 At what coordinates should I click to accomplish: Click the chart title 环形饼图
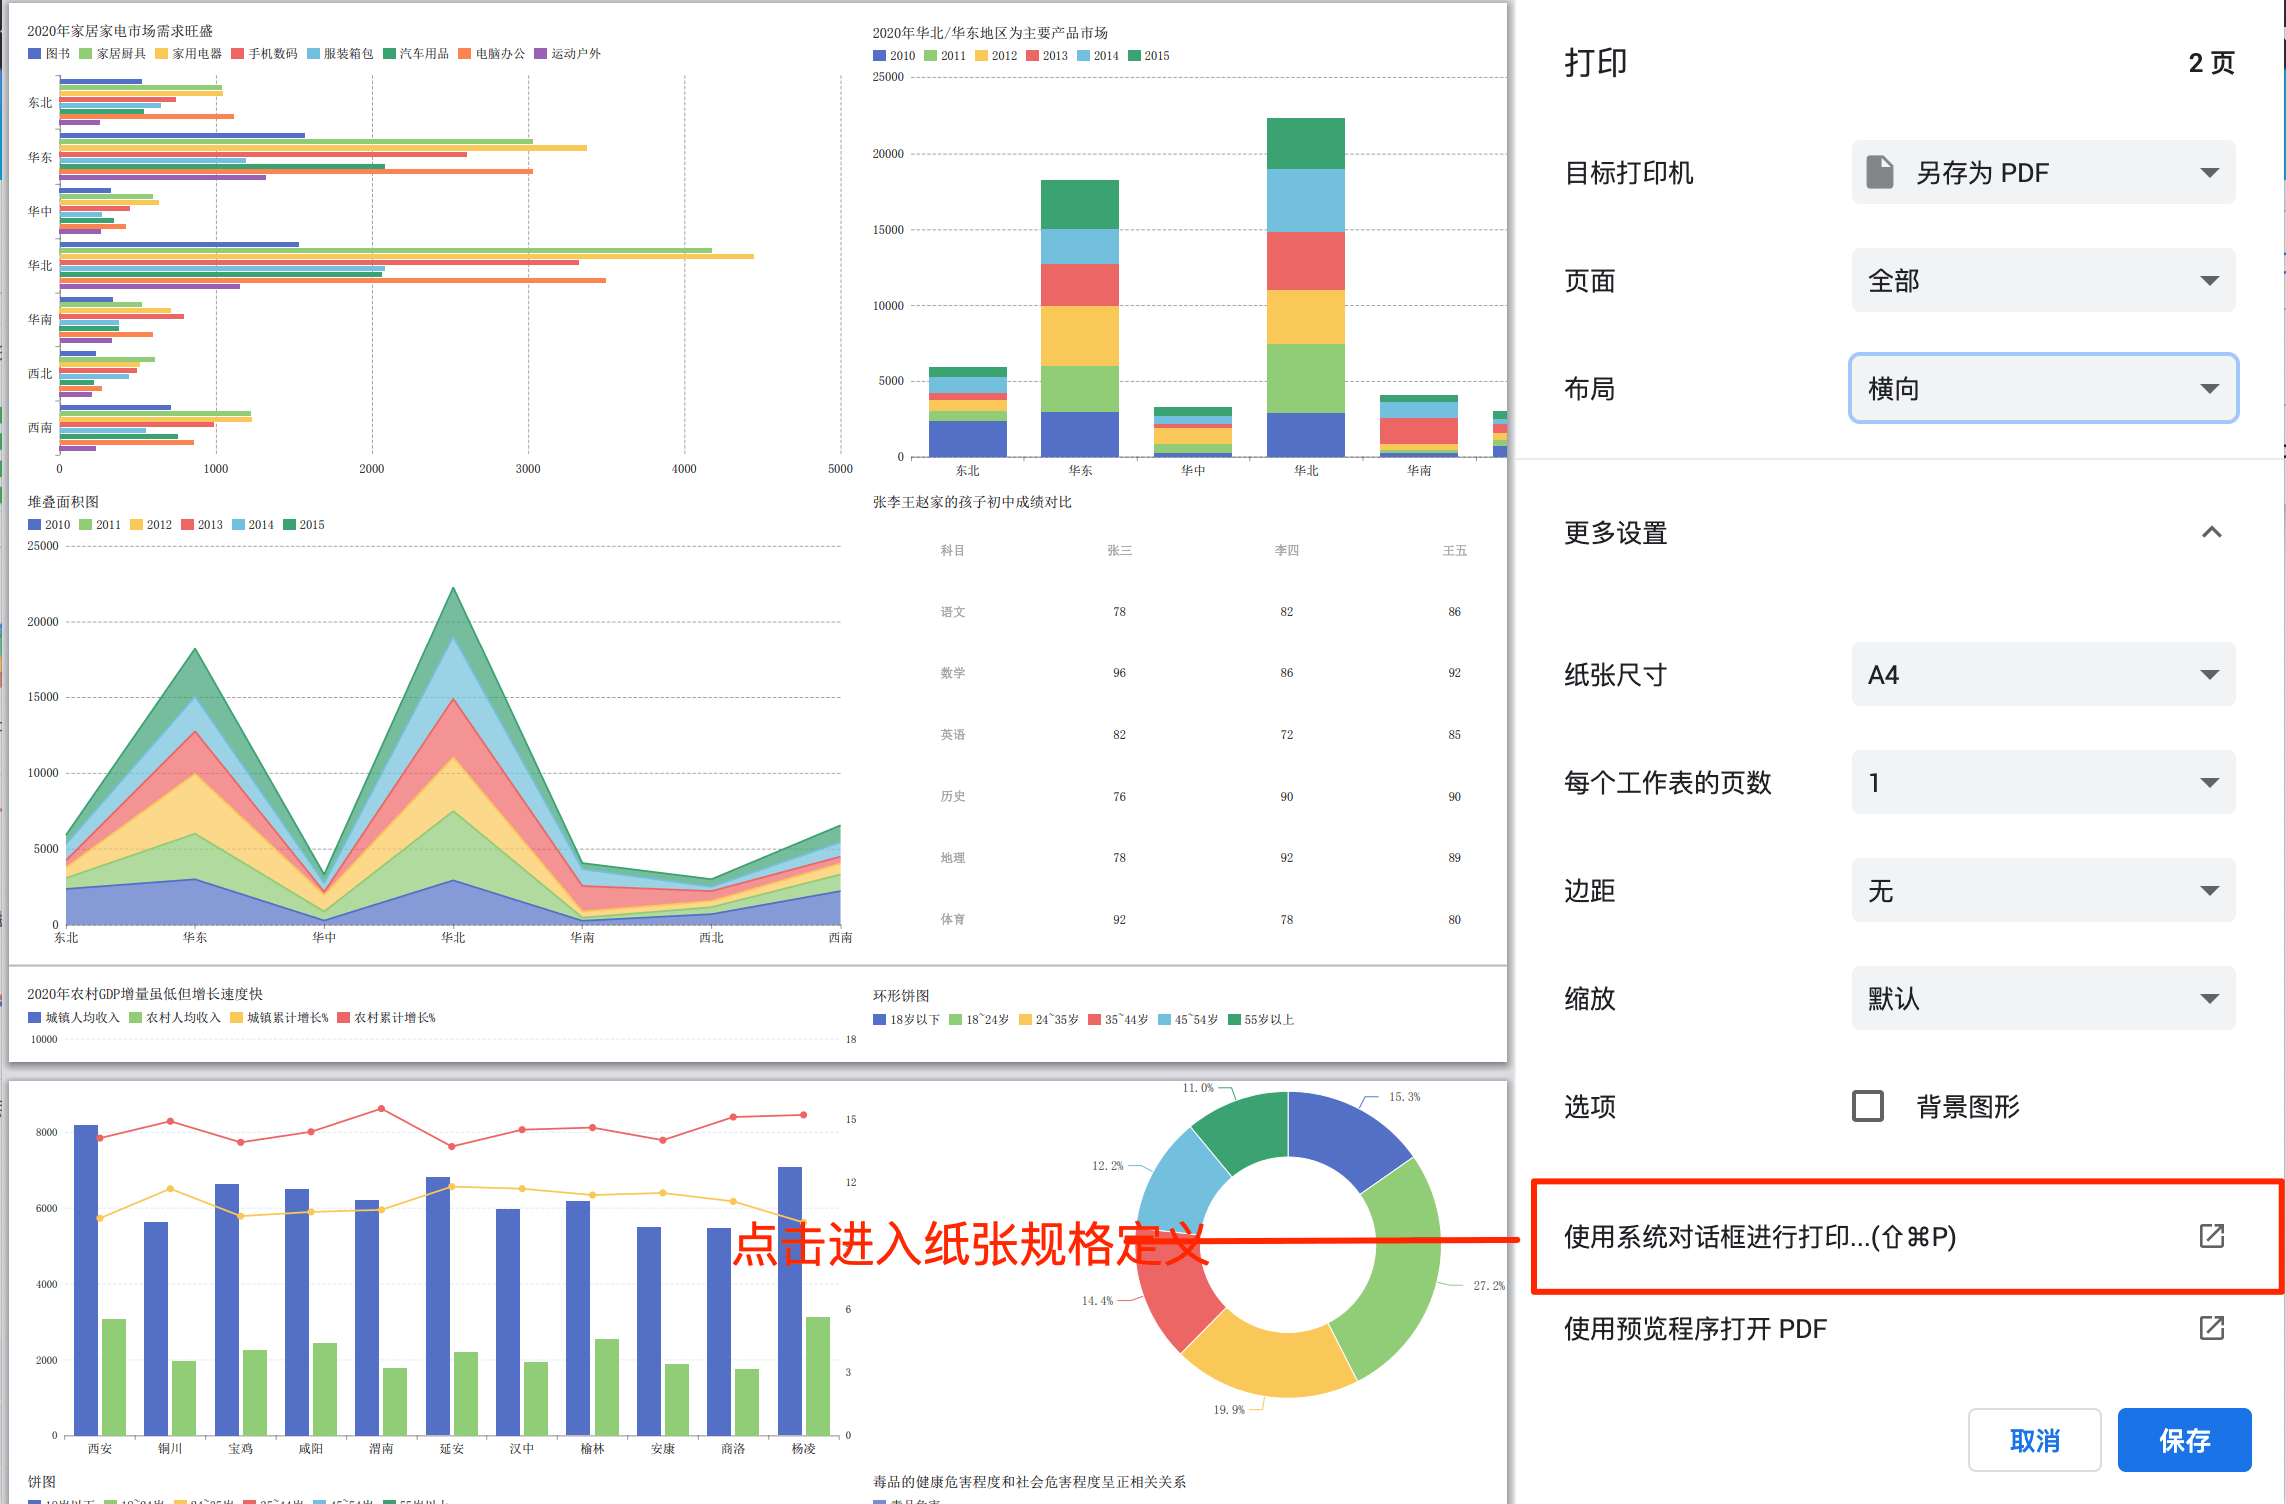(901, 996)
